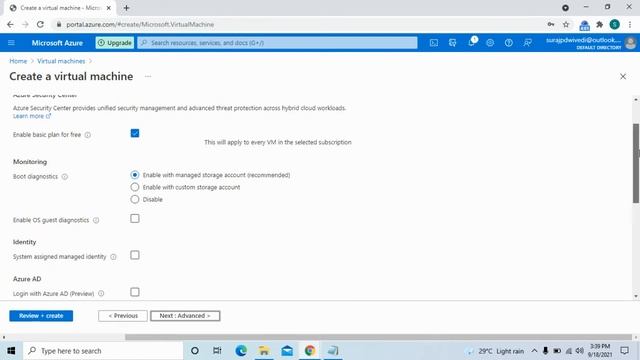This screenshot has height=360, width=640.
Task: Open the Azure portal hamburger menu
Action: tap(11, 43)
